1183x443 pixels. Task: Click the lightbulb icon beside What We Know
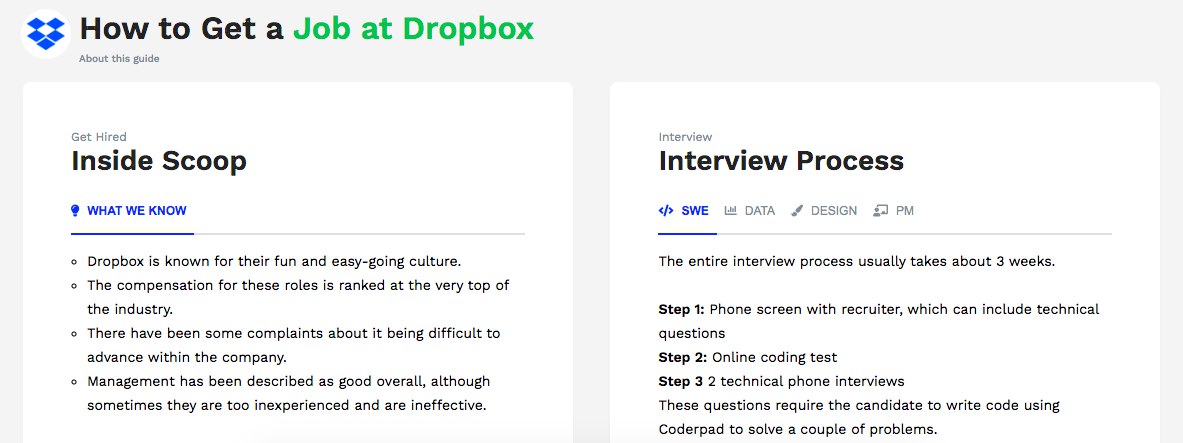pos(75,211)
